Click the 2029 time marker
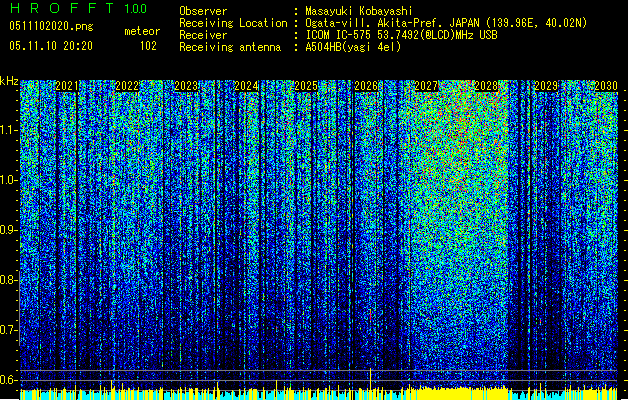The image size is (629, 400). pyautogui.click(x=546, y=86)
